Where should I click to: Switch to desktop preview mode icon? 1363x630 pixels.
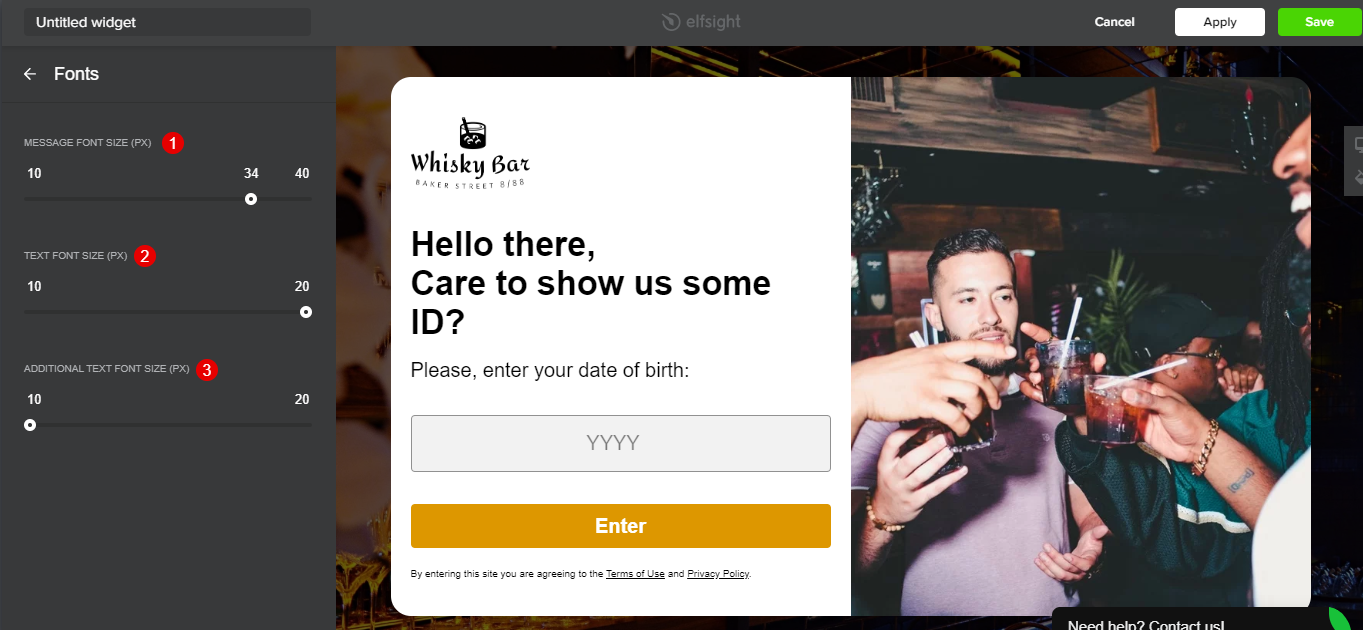click(1359, 144)
